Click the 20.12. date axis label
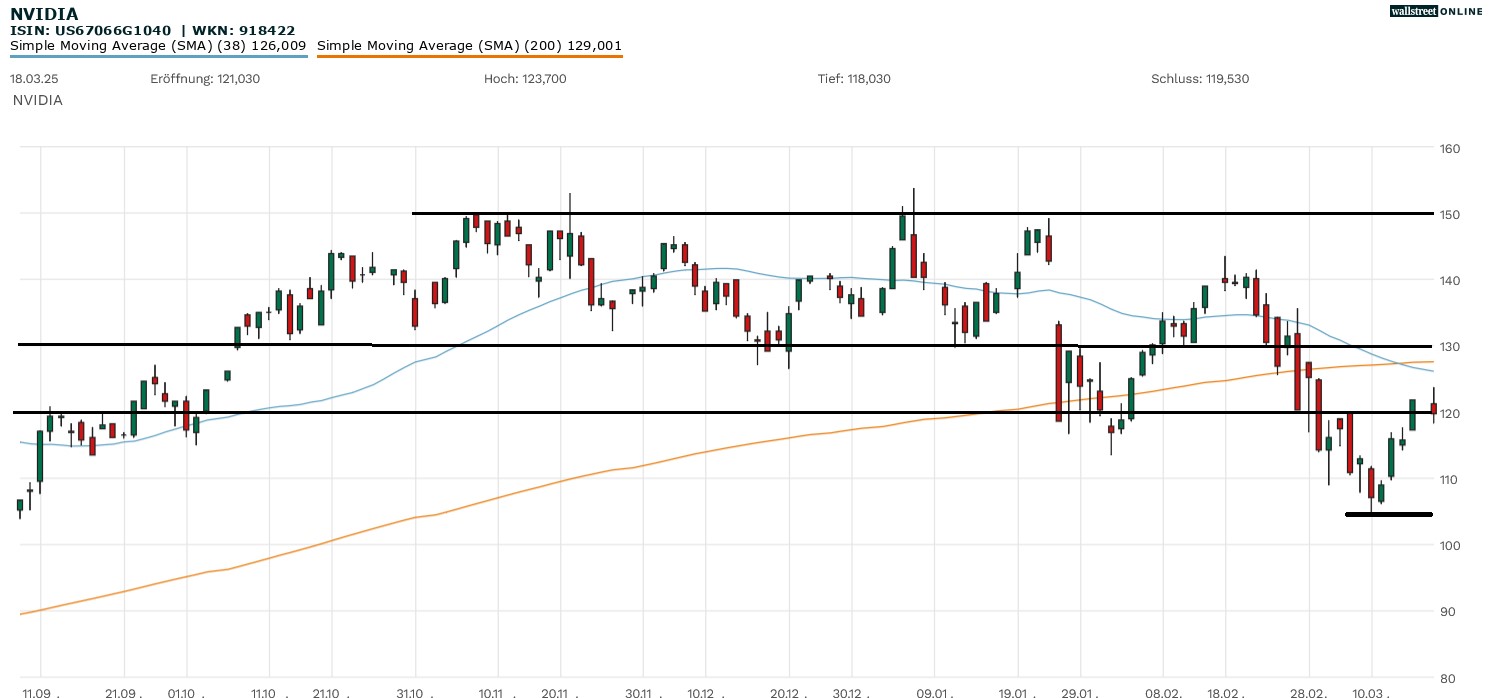Image resolution: width=1490 pixels, height=698 pixels. (789, 692)
